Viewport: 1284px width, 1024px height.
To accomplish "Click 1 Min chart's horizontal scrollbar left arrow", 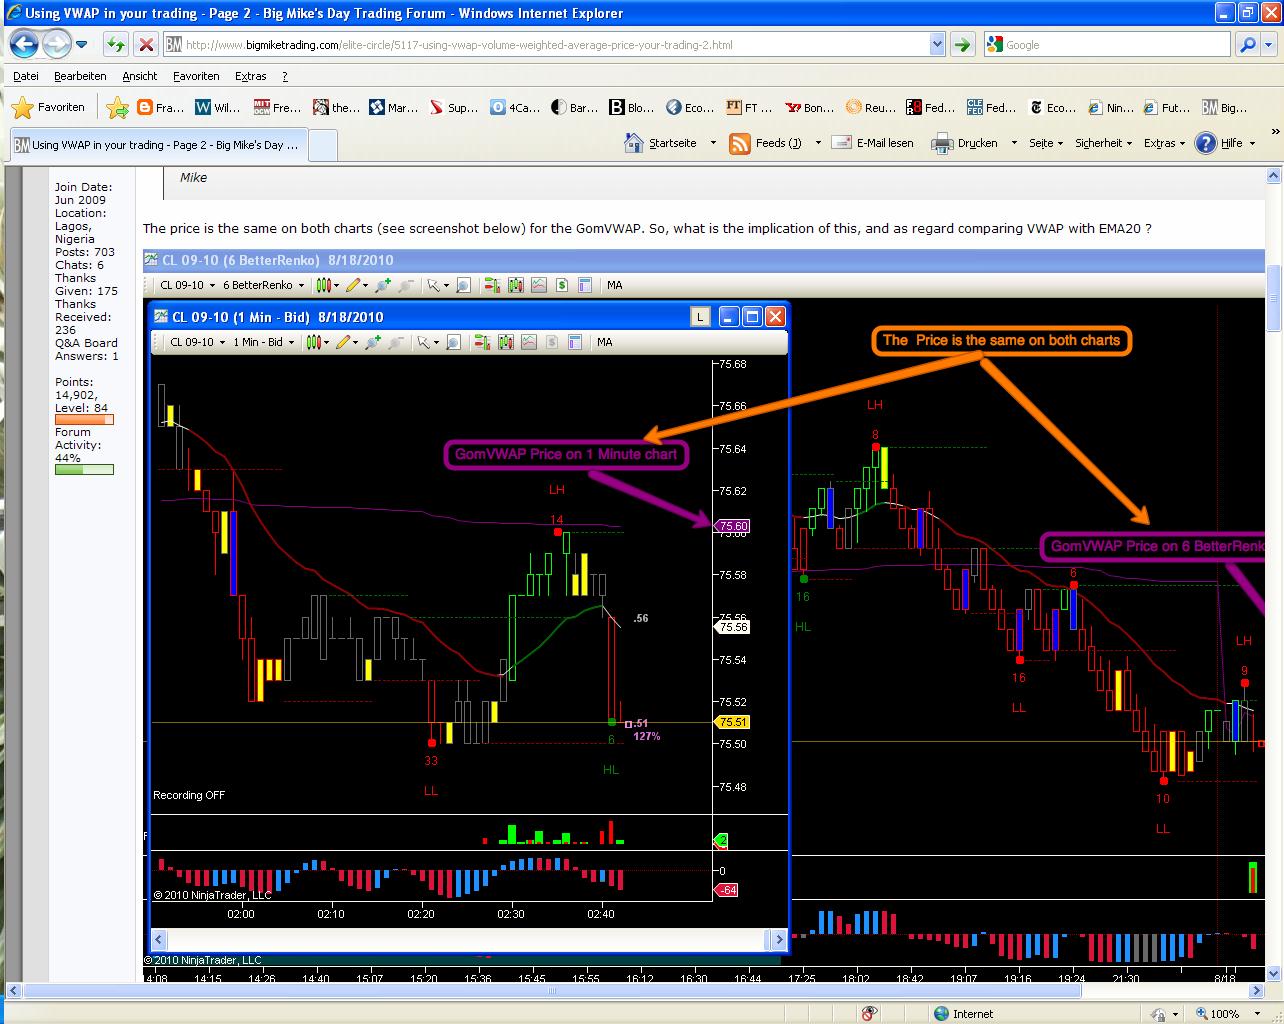I will coord(160,939).
